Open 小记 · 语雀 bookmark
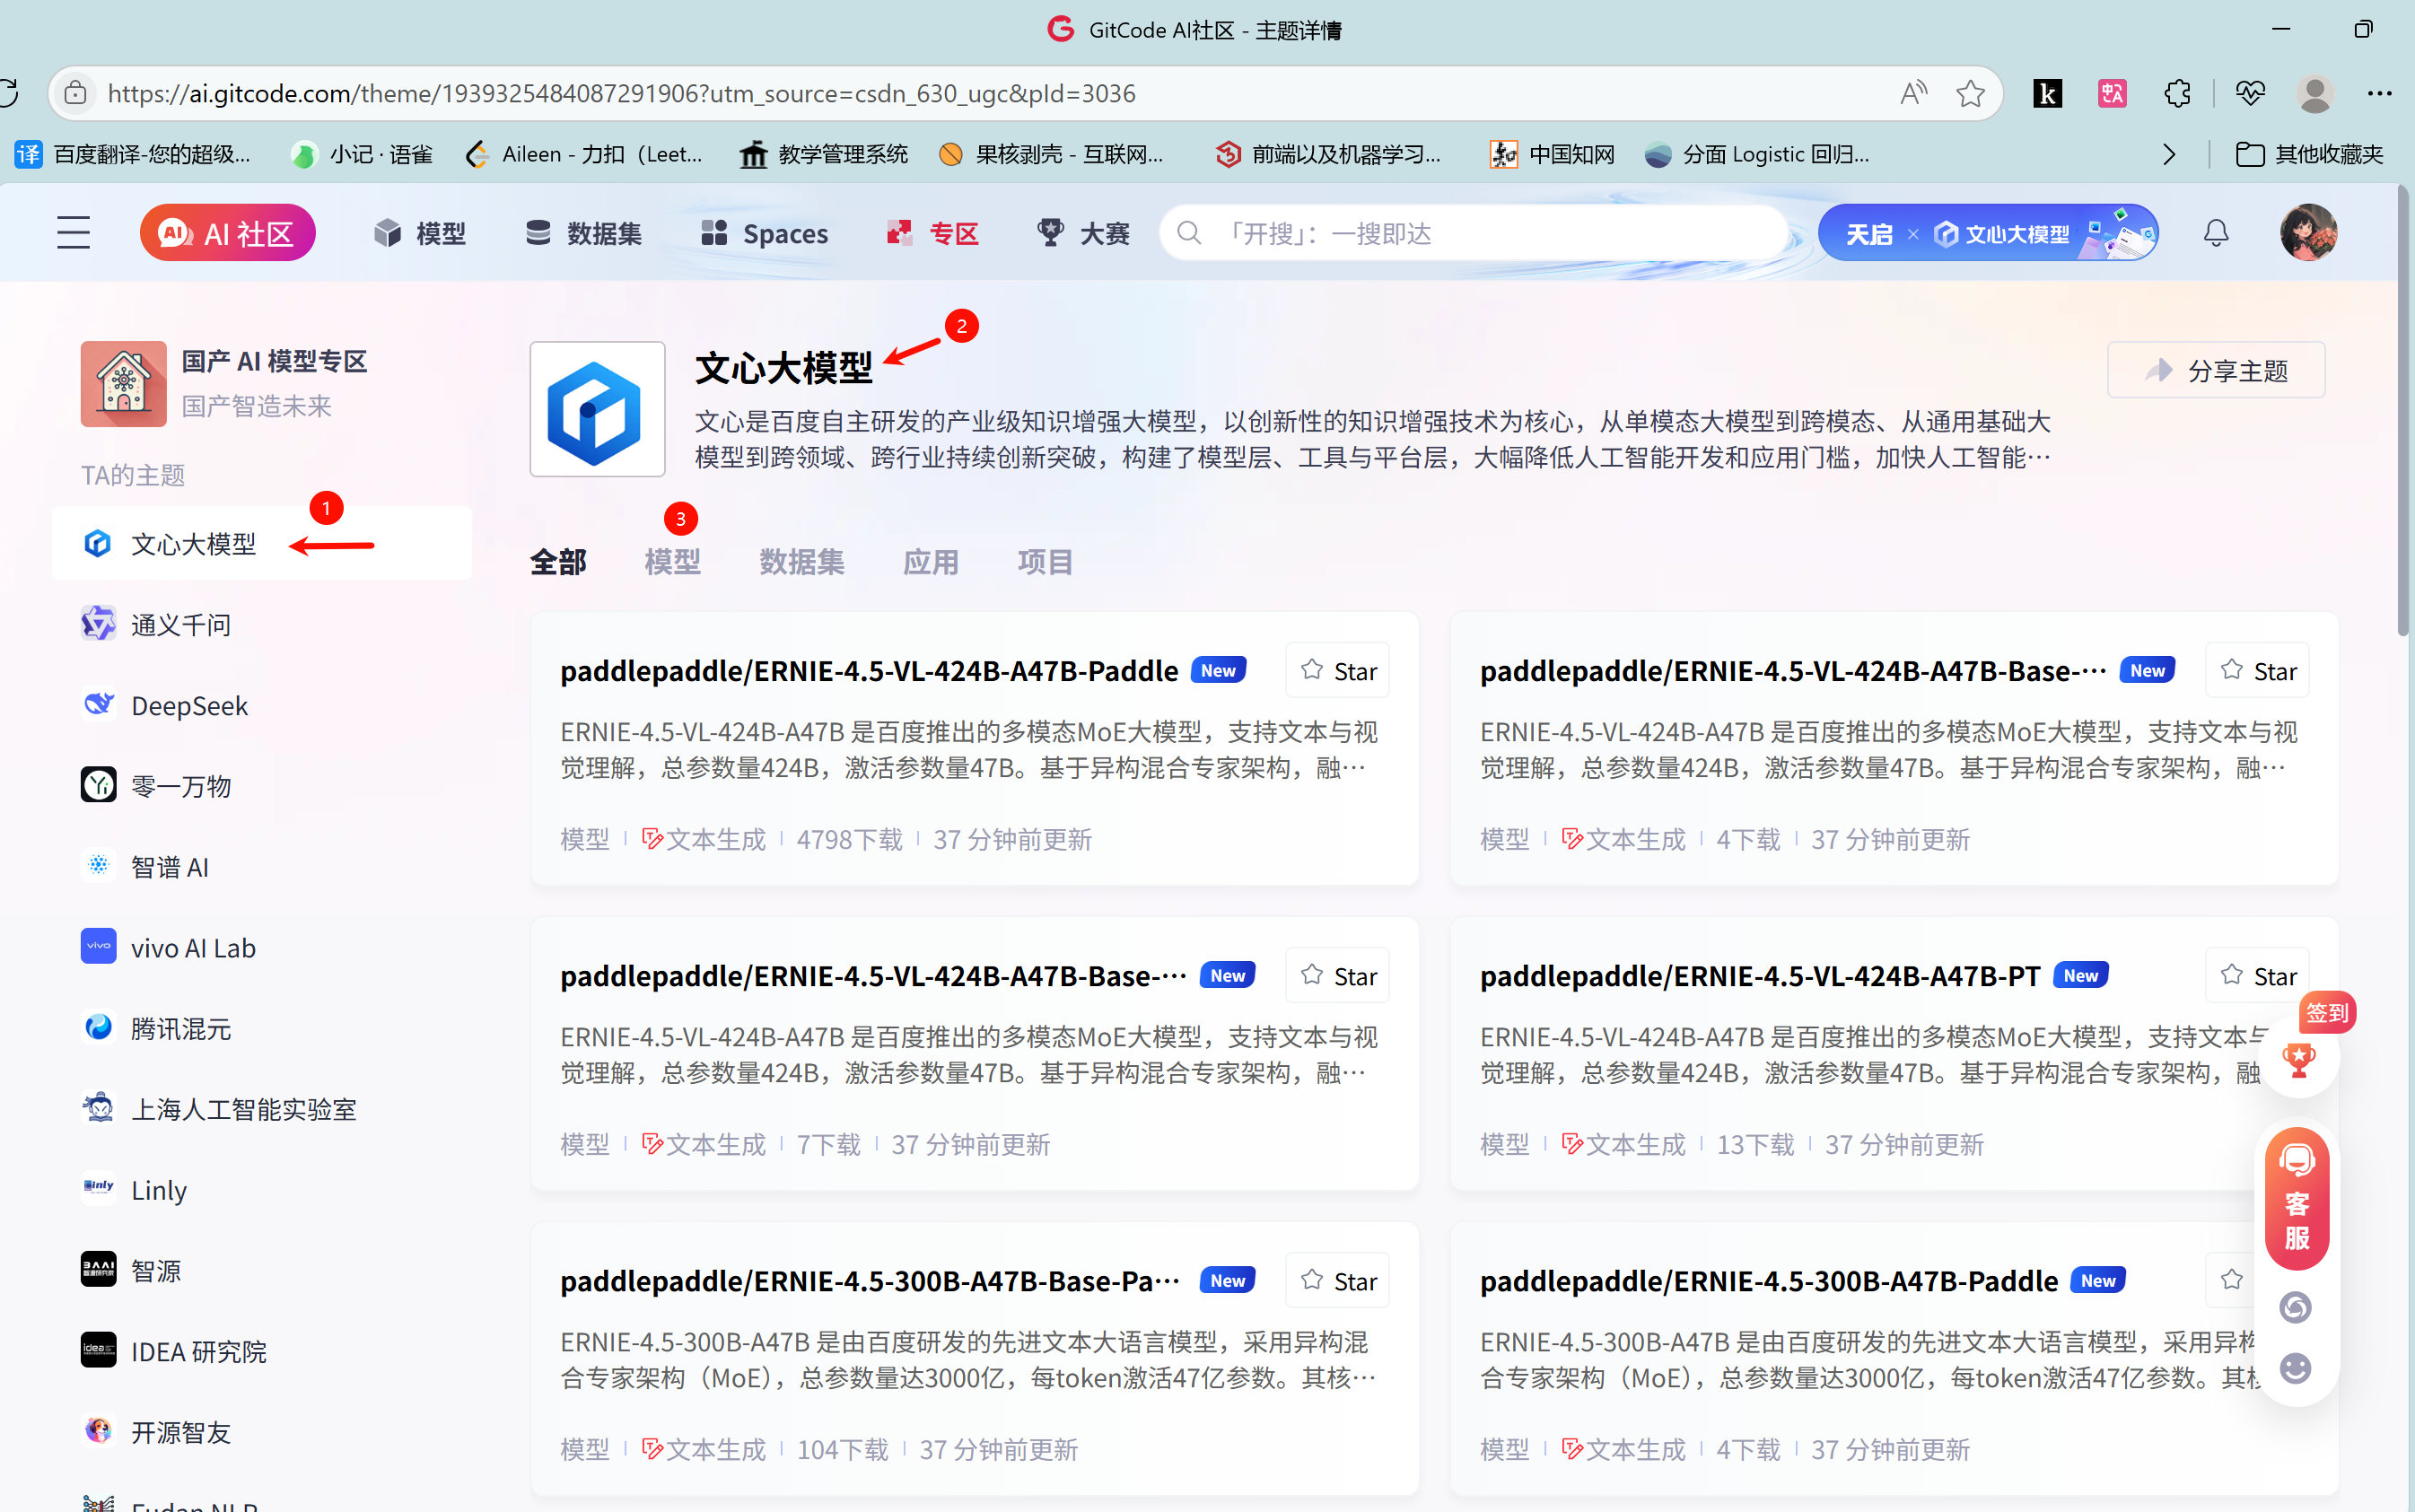 click(x=362, y=154)
